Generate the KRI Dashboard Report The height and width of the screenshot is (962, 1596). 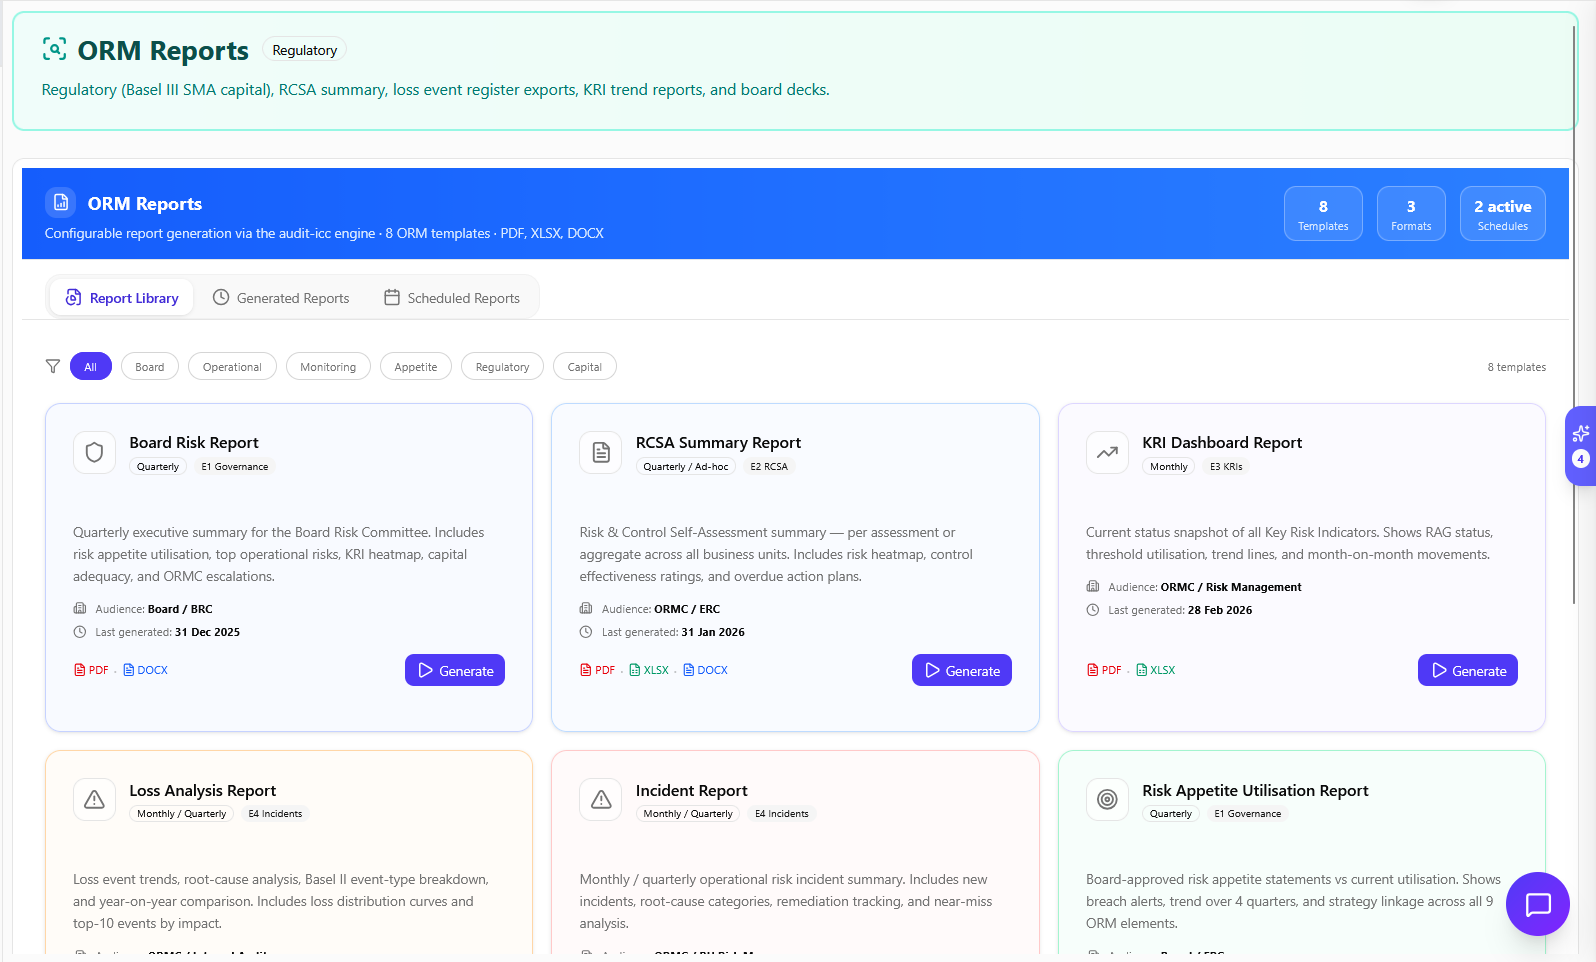tap(1467, 671)
